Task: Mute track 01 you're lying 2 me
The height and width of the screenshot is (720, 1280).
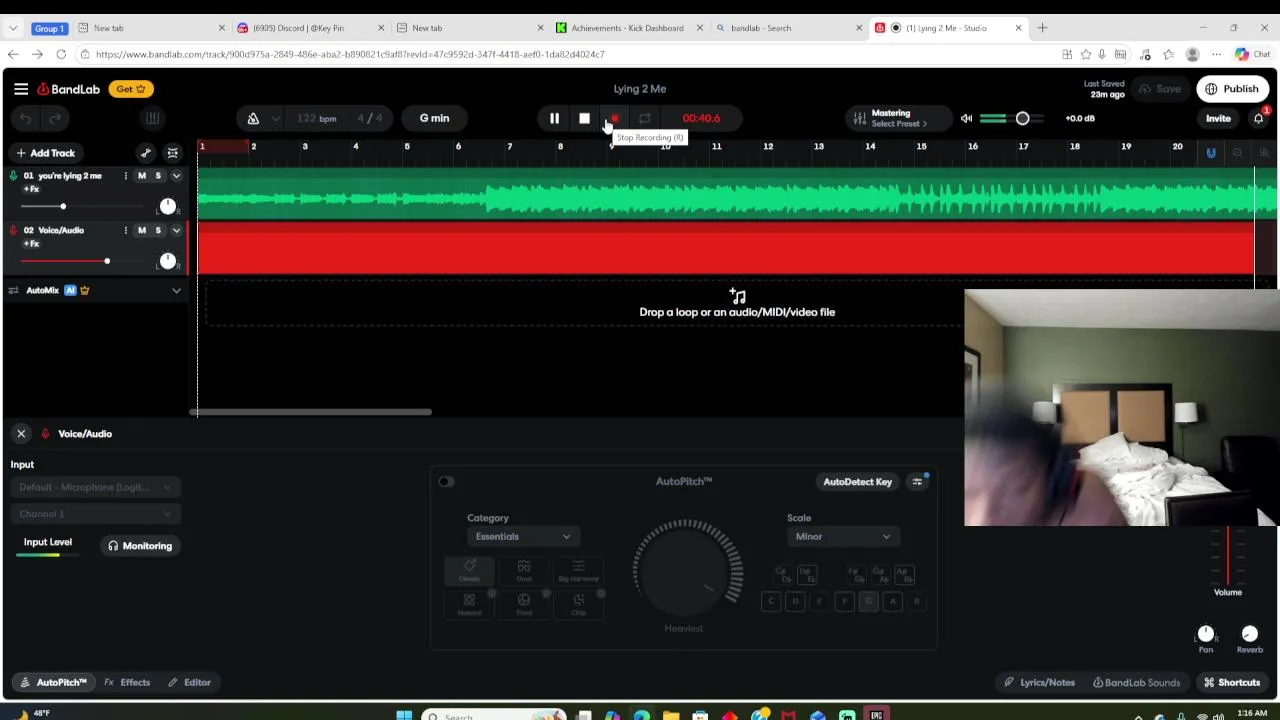Action: click(141, 176)
